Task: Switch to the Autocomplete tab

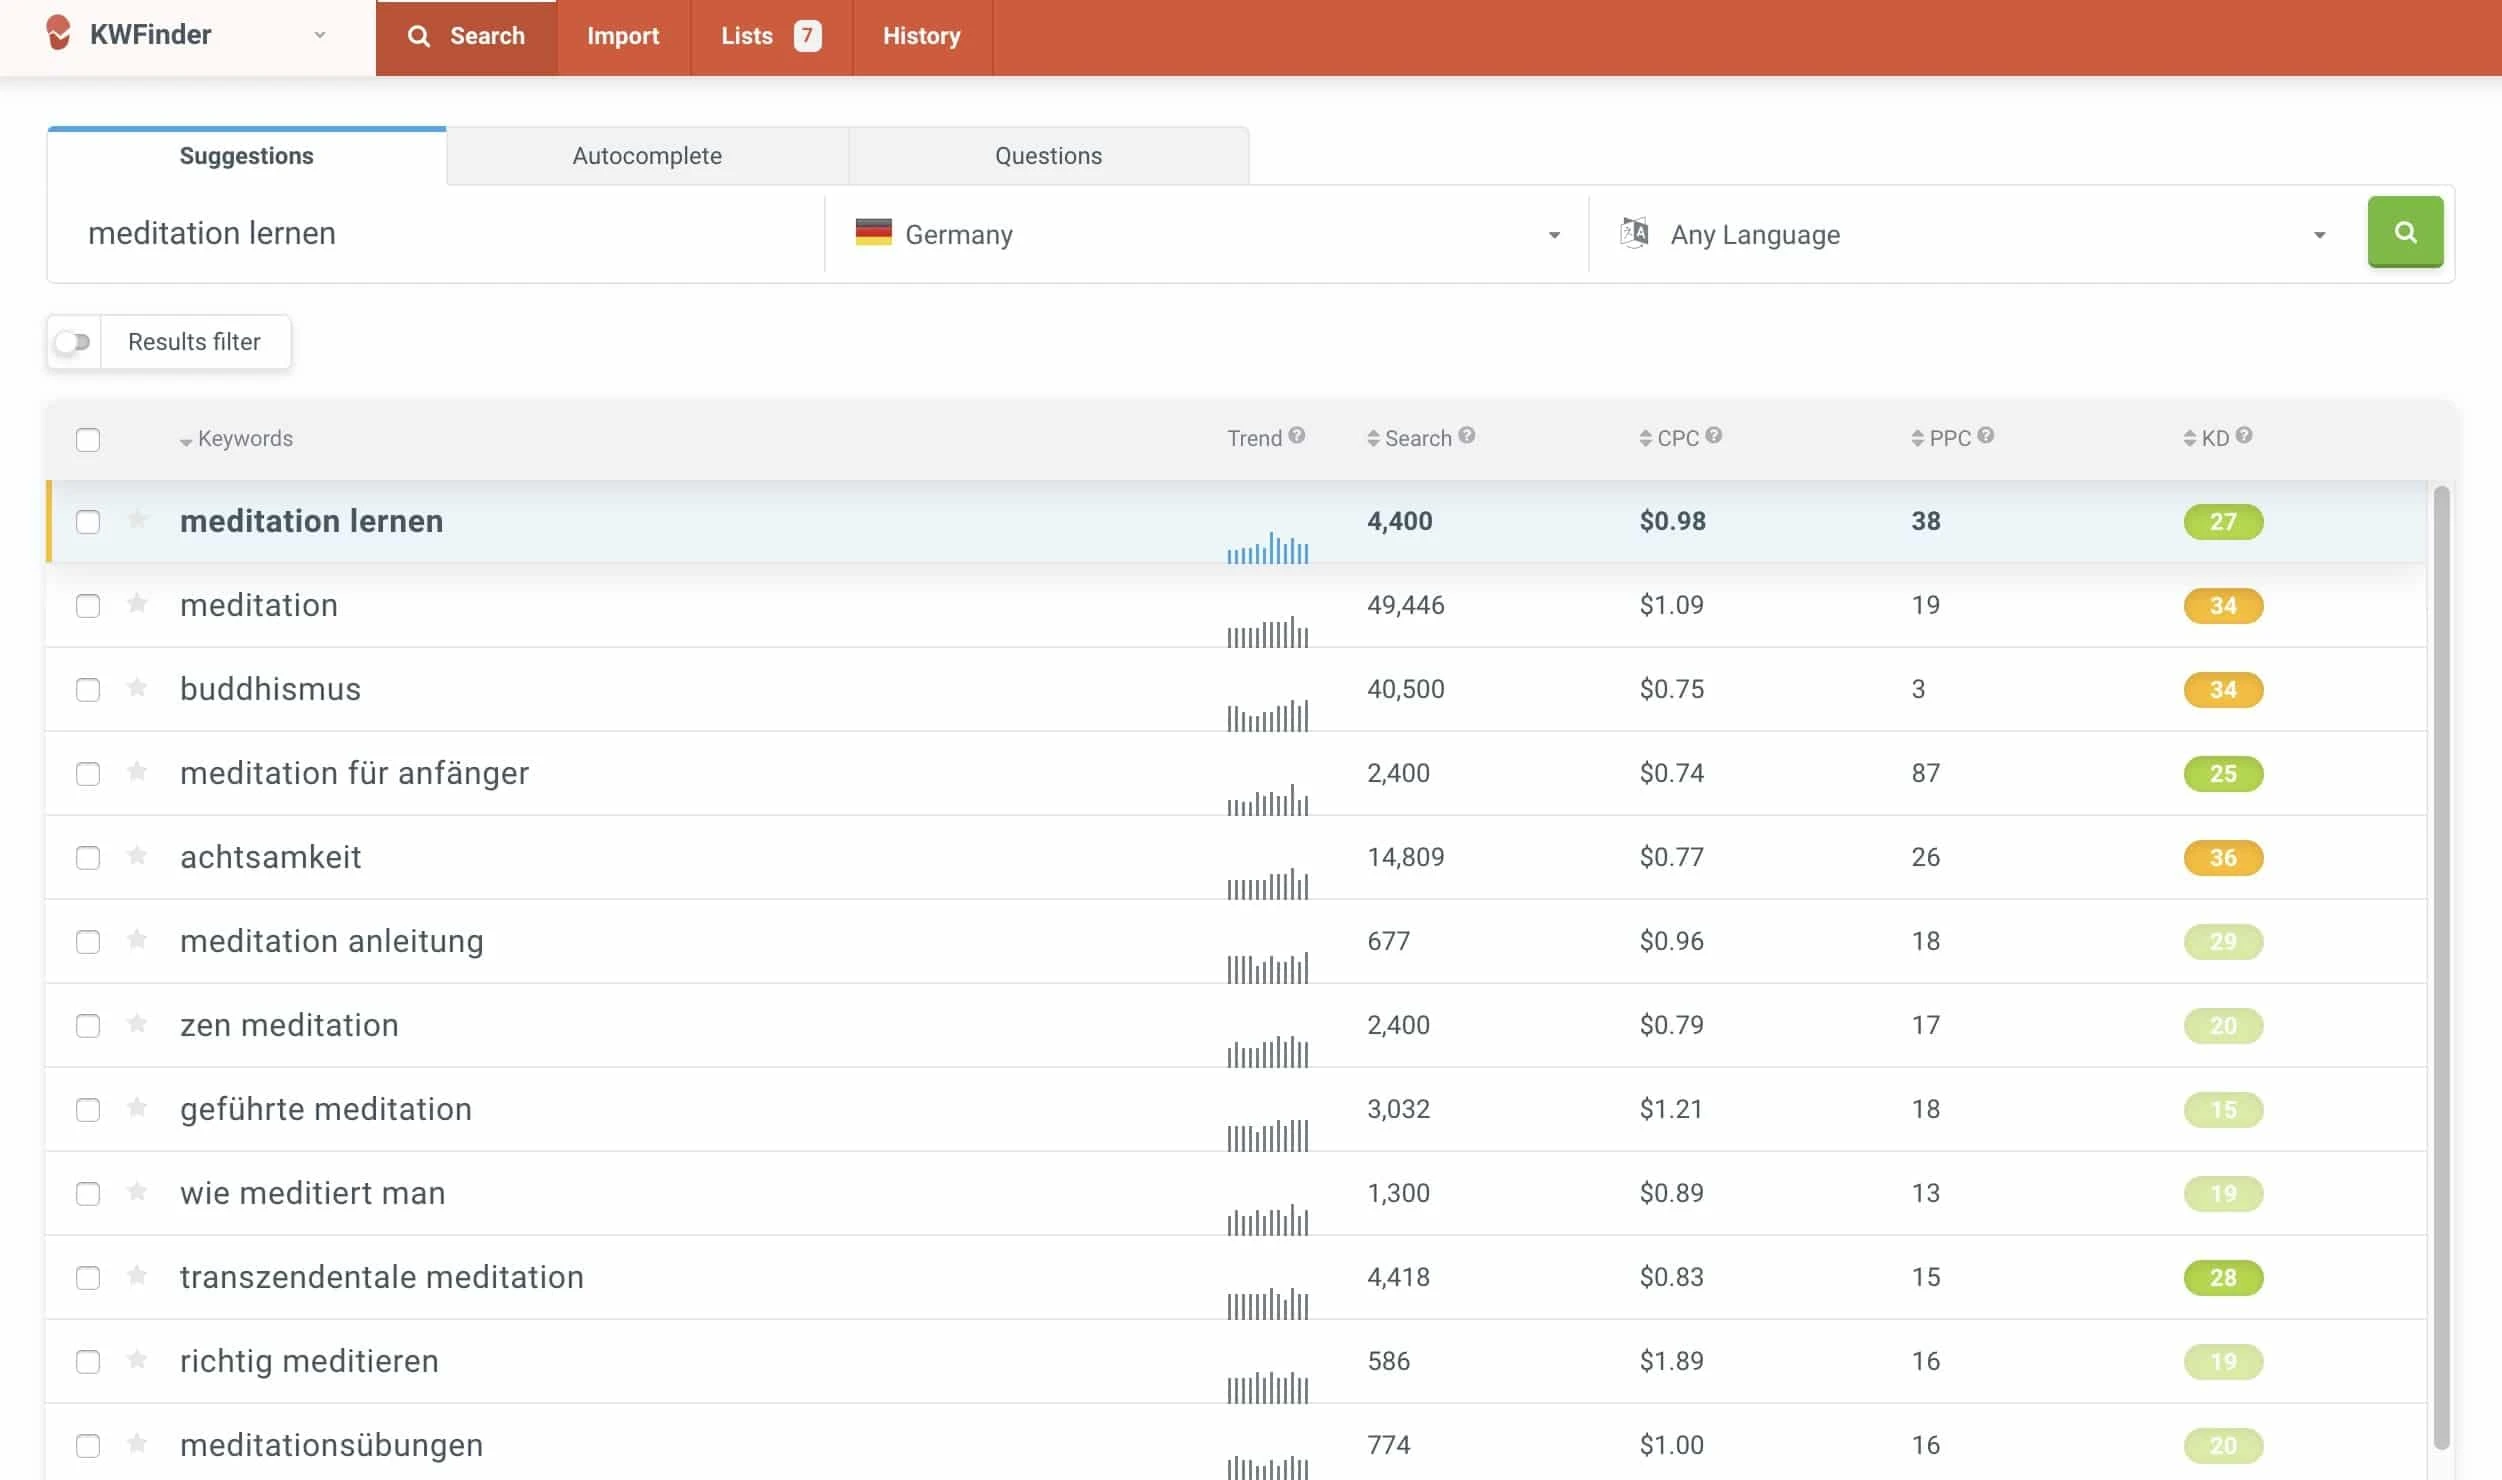Action: (x=646, y=155)
